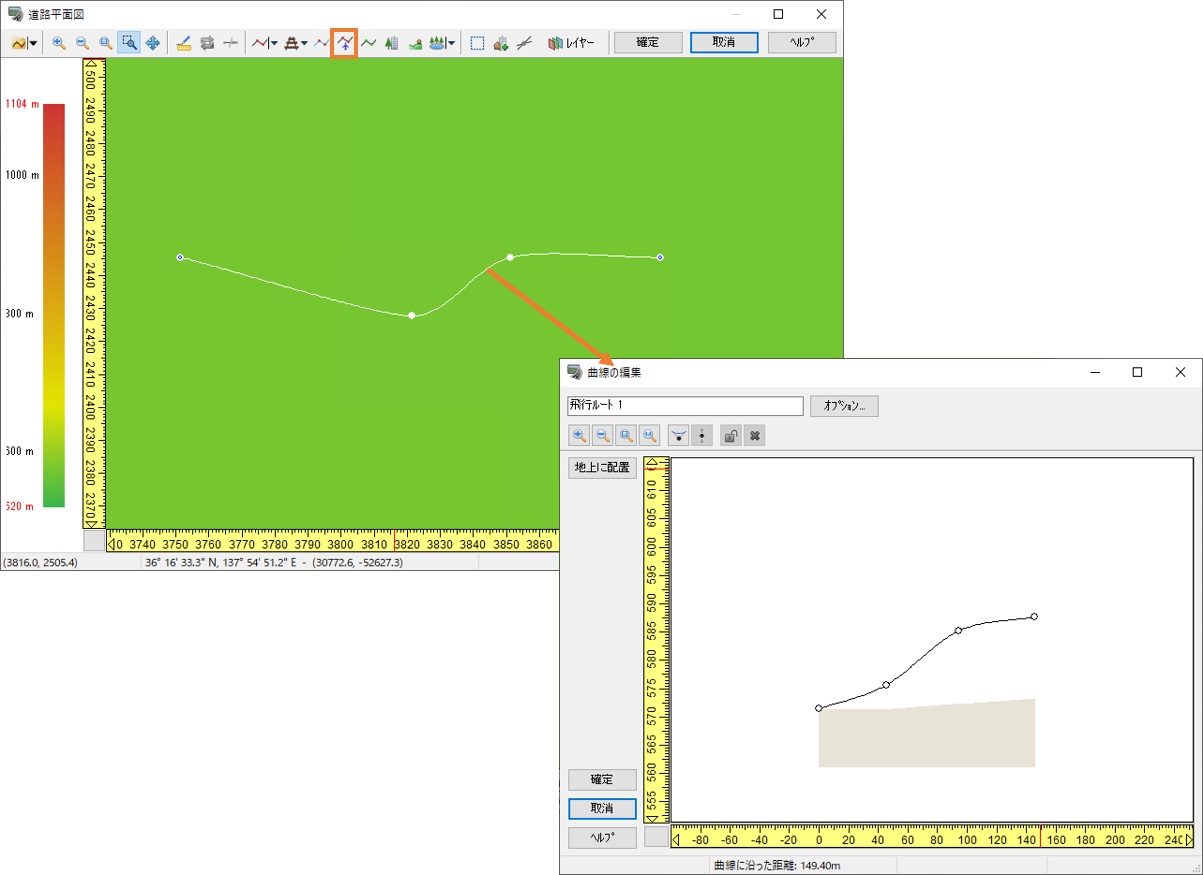Toggle the padlock icon in curve editor
The width and height of the screenshot is (1203, 875).
(x=731, y=436)
